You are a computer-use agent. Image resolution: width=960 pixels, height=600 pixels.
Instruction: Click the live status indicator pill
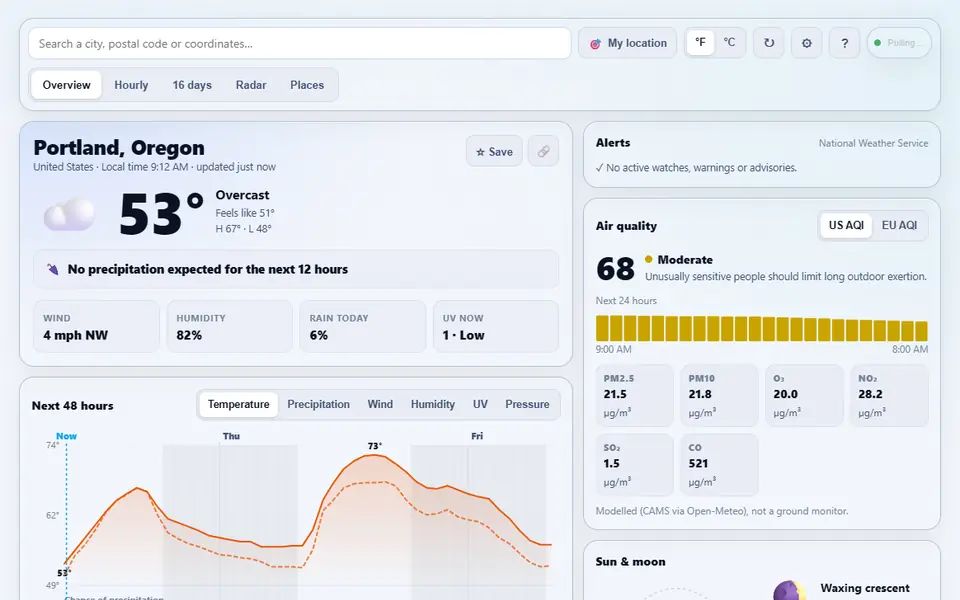(899, 43)
